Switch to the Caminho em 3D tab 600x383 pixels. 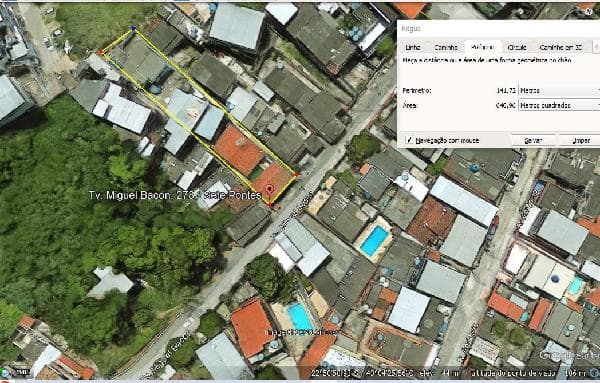click(x=561, y=47)
